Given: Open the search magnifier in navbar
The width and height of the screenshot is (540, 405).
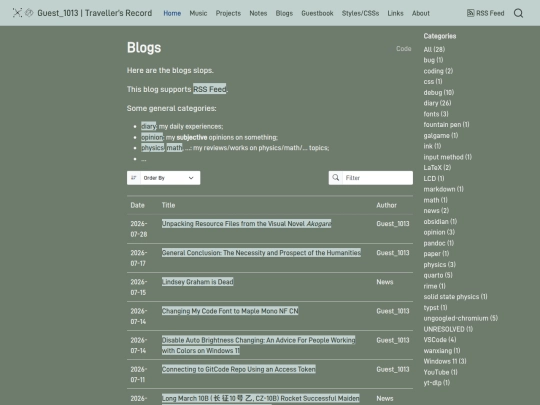Looking at the screenshot, I should coord(518,13).
